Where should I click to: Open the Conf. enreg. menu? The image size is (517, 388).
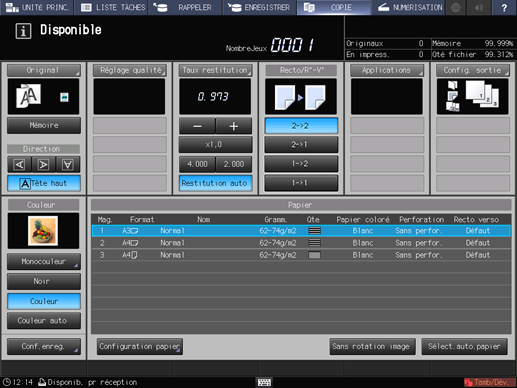coord(44,347)
